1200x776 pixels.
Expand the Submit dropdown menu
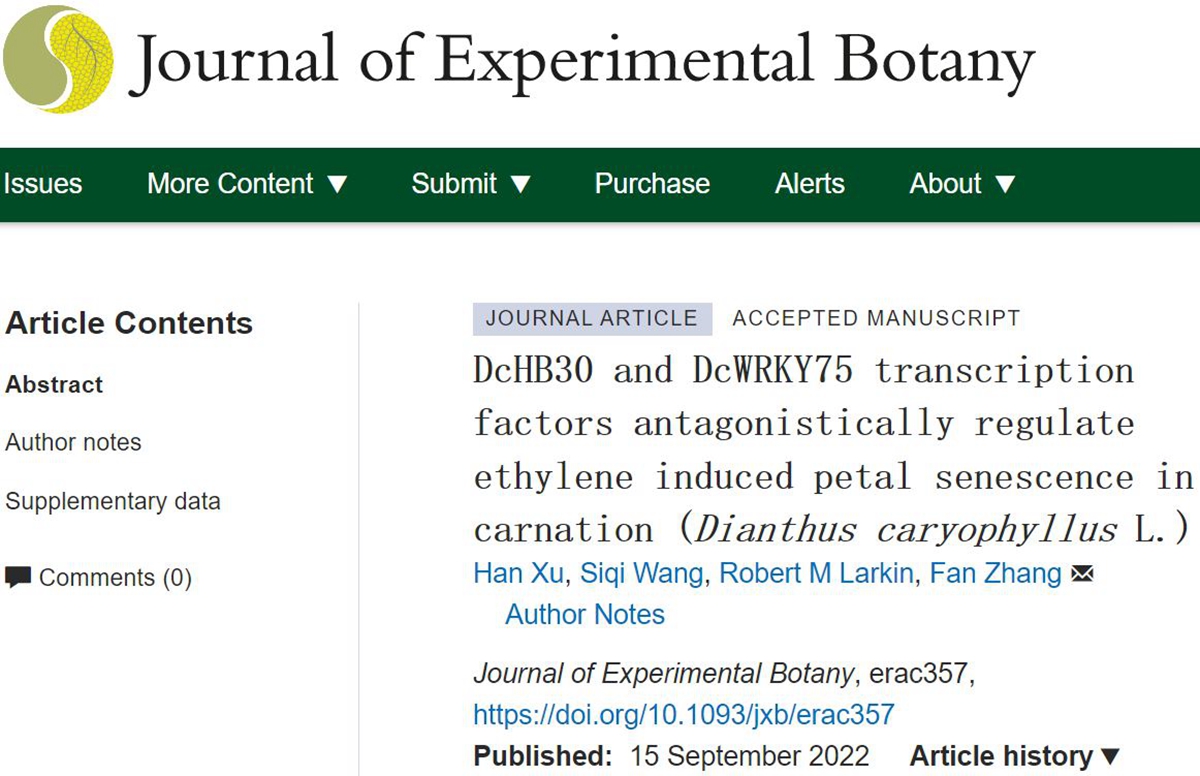(x=471, y=184)
